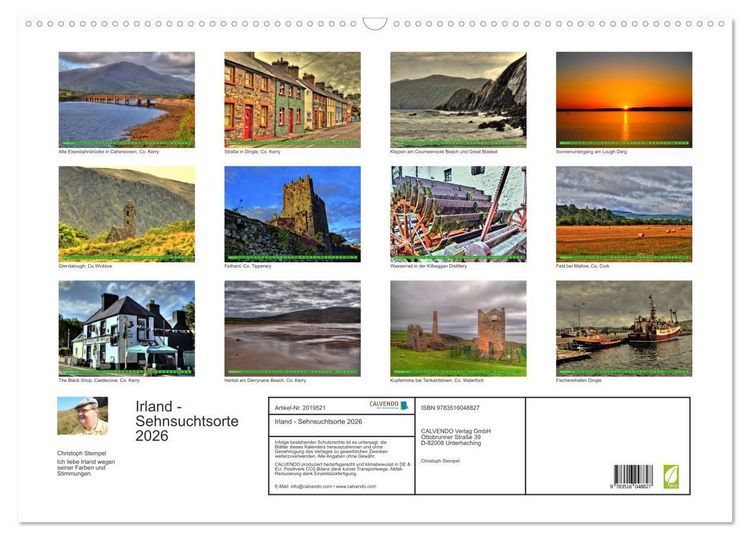
Task: Click the caption 'Sonnenuntergang am Lough Derg'
Action: point(591,152)
